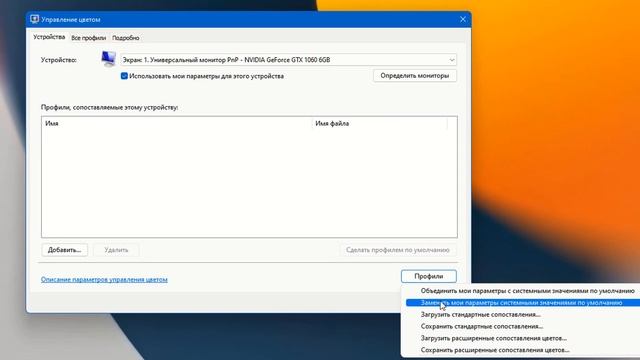Click the Определить мониторы button
Screen dimensions: 640x360
[415, 76]
